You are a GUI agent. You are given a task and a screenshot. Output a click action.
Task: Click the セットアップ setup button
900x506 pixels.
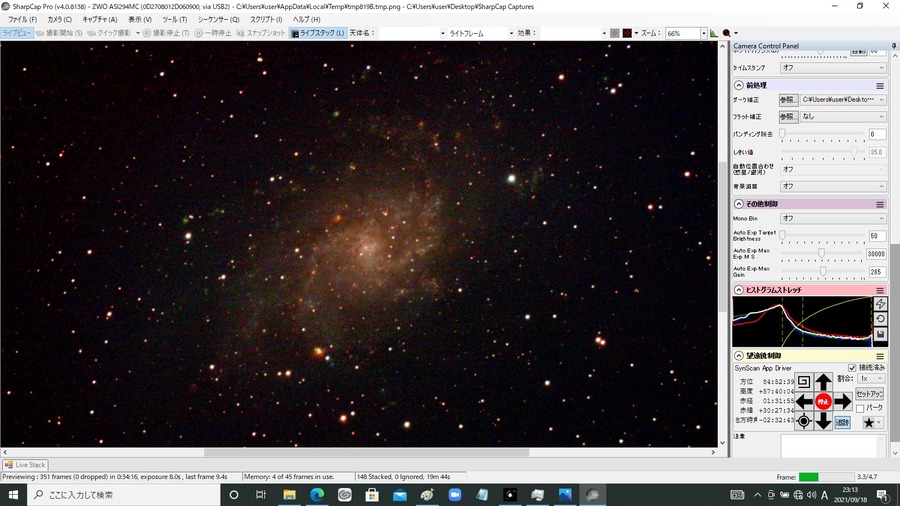point(869,394)
